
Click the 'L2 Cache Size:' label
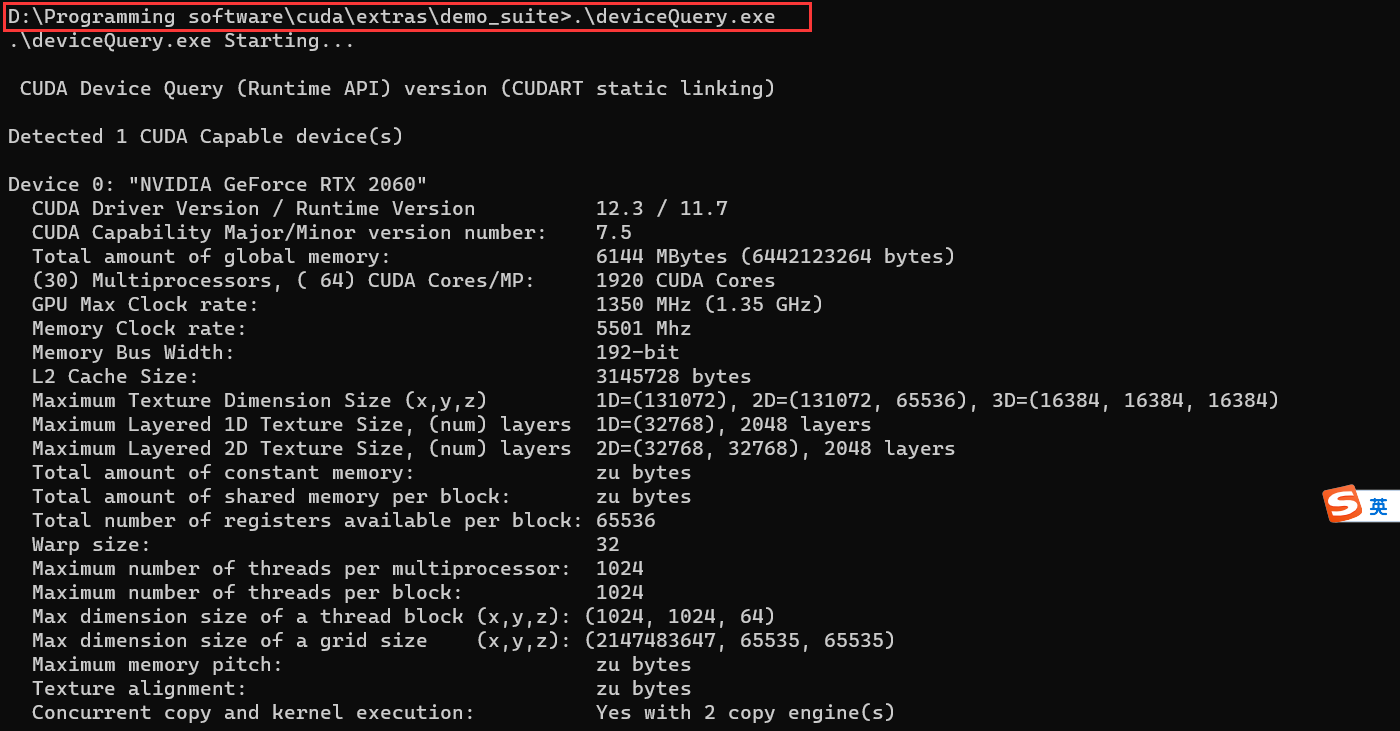(115, 377)
